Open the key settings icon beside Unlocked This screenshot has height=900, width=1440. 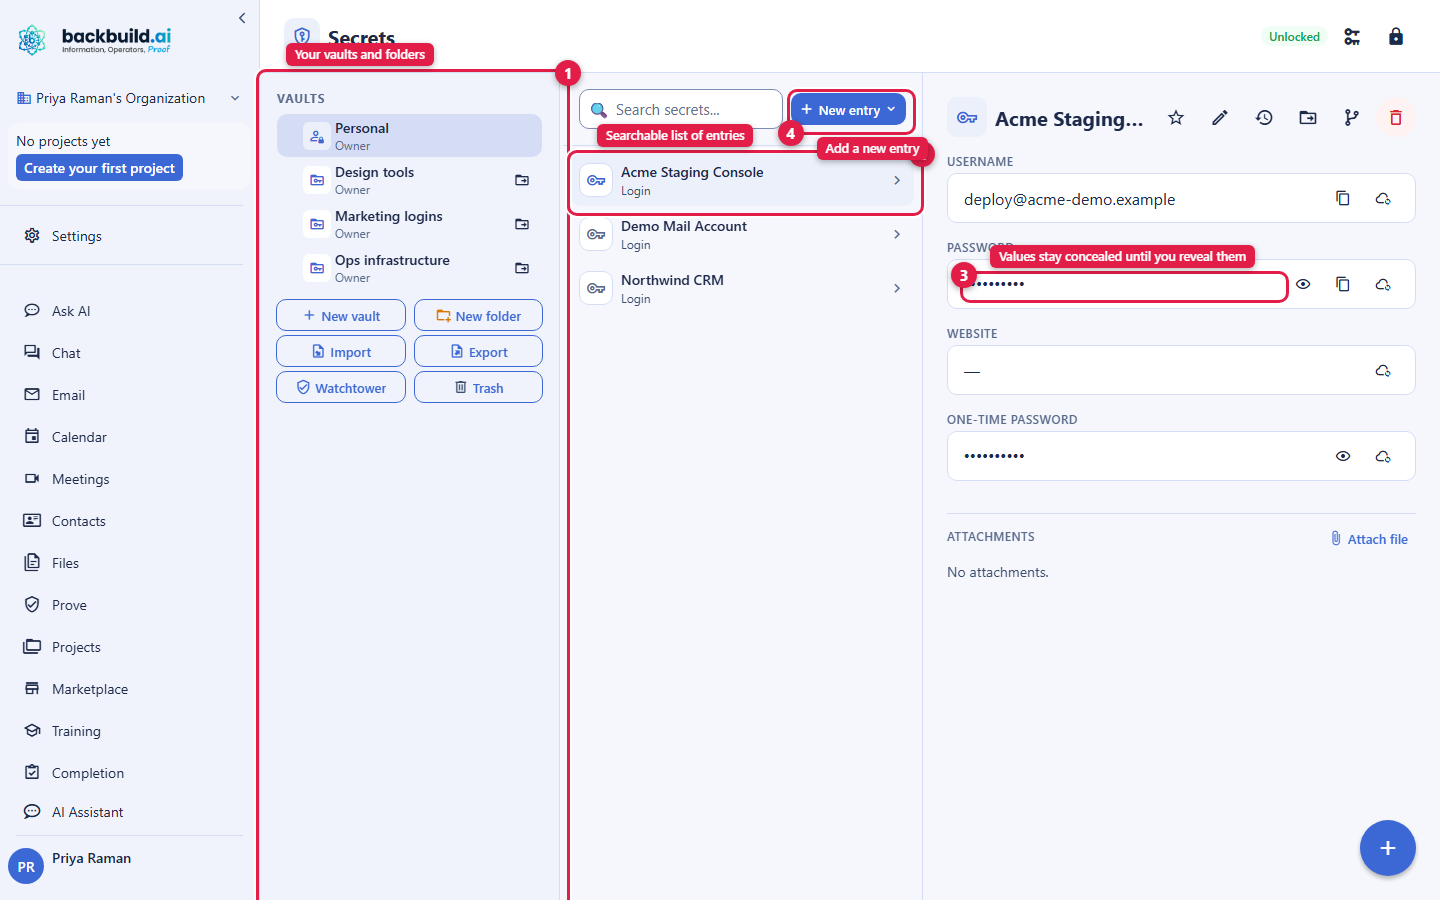(1352, 37)
